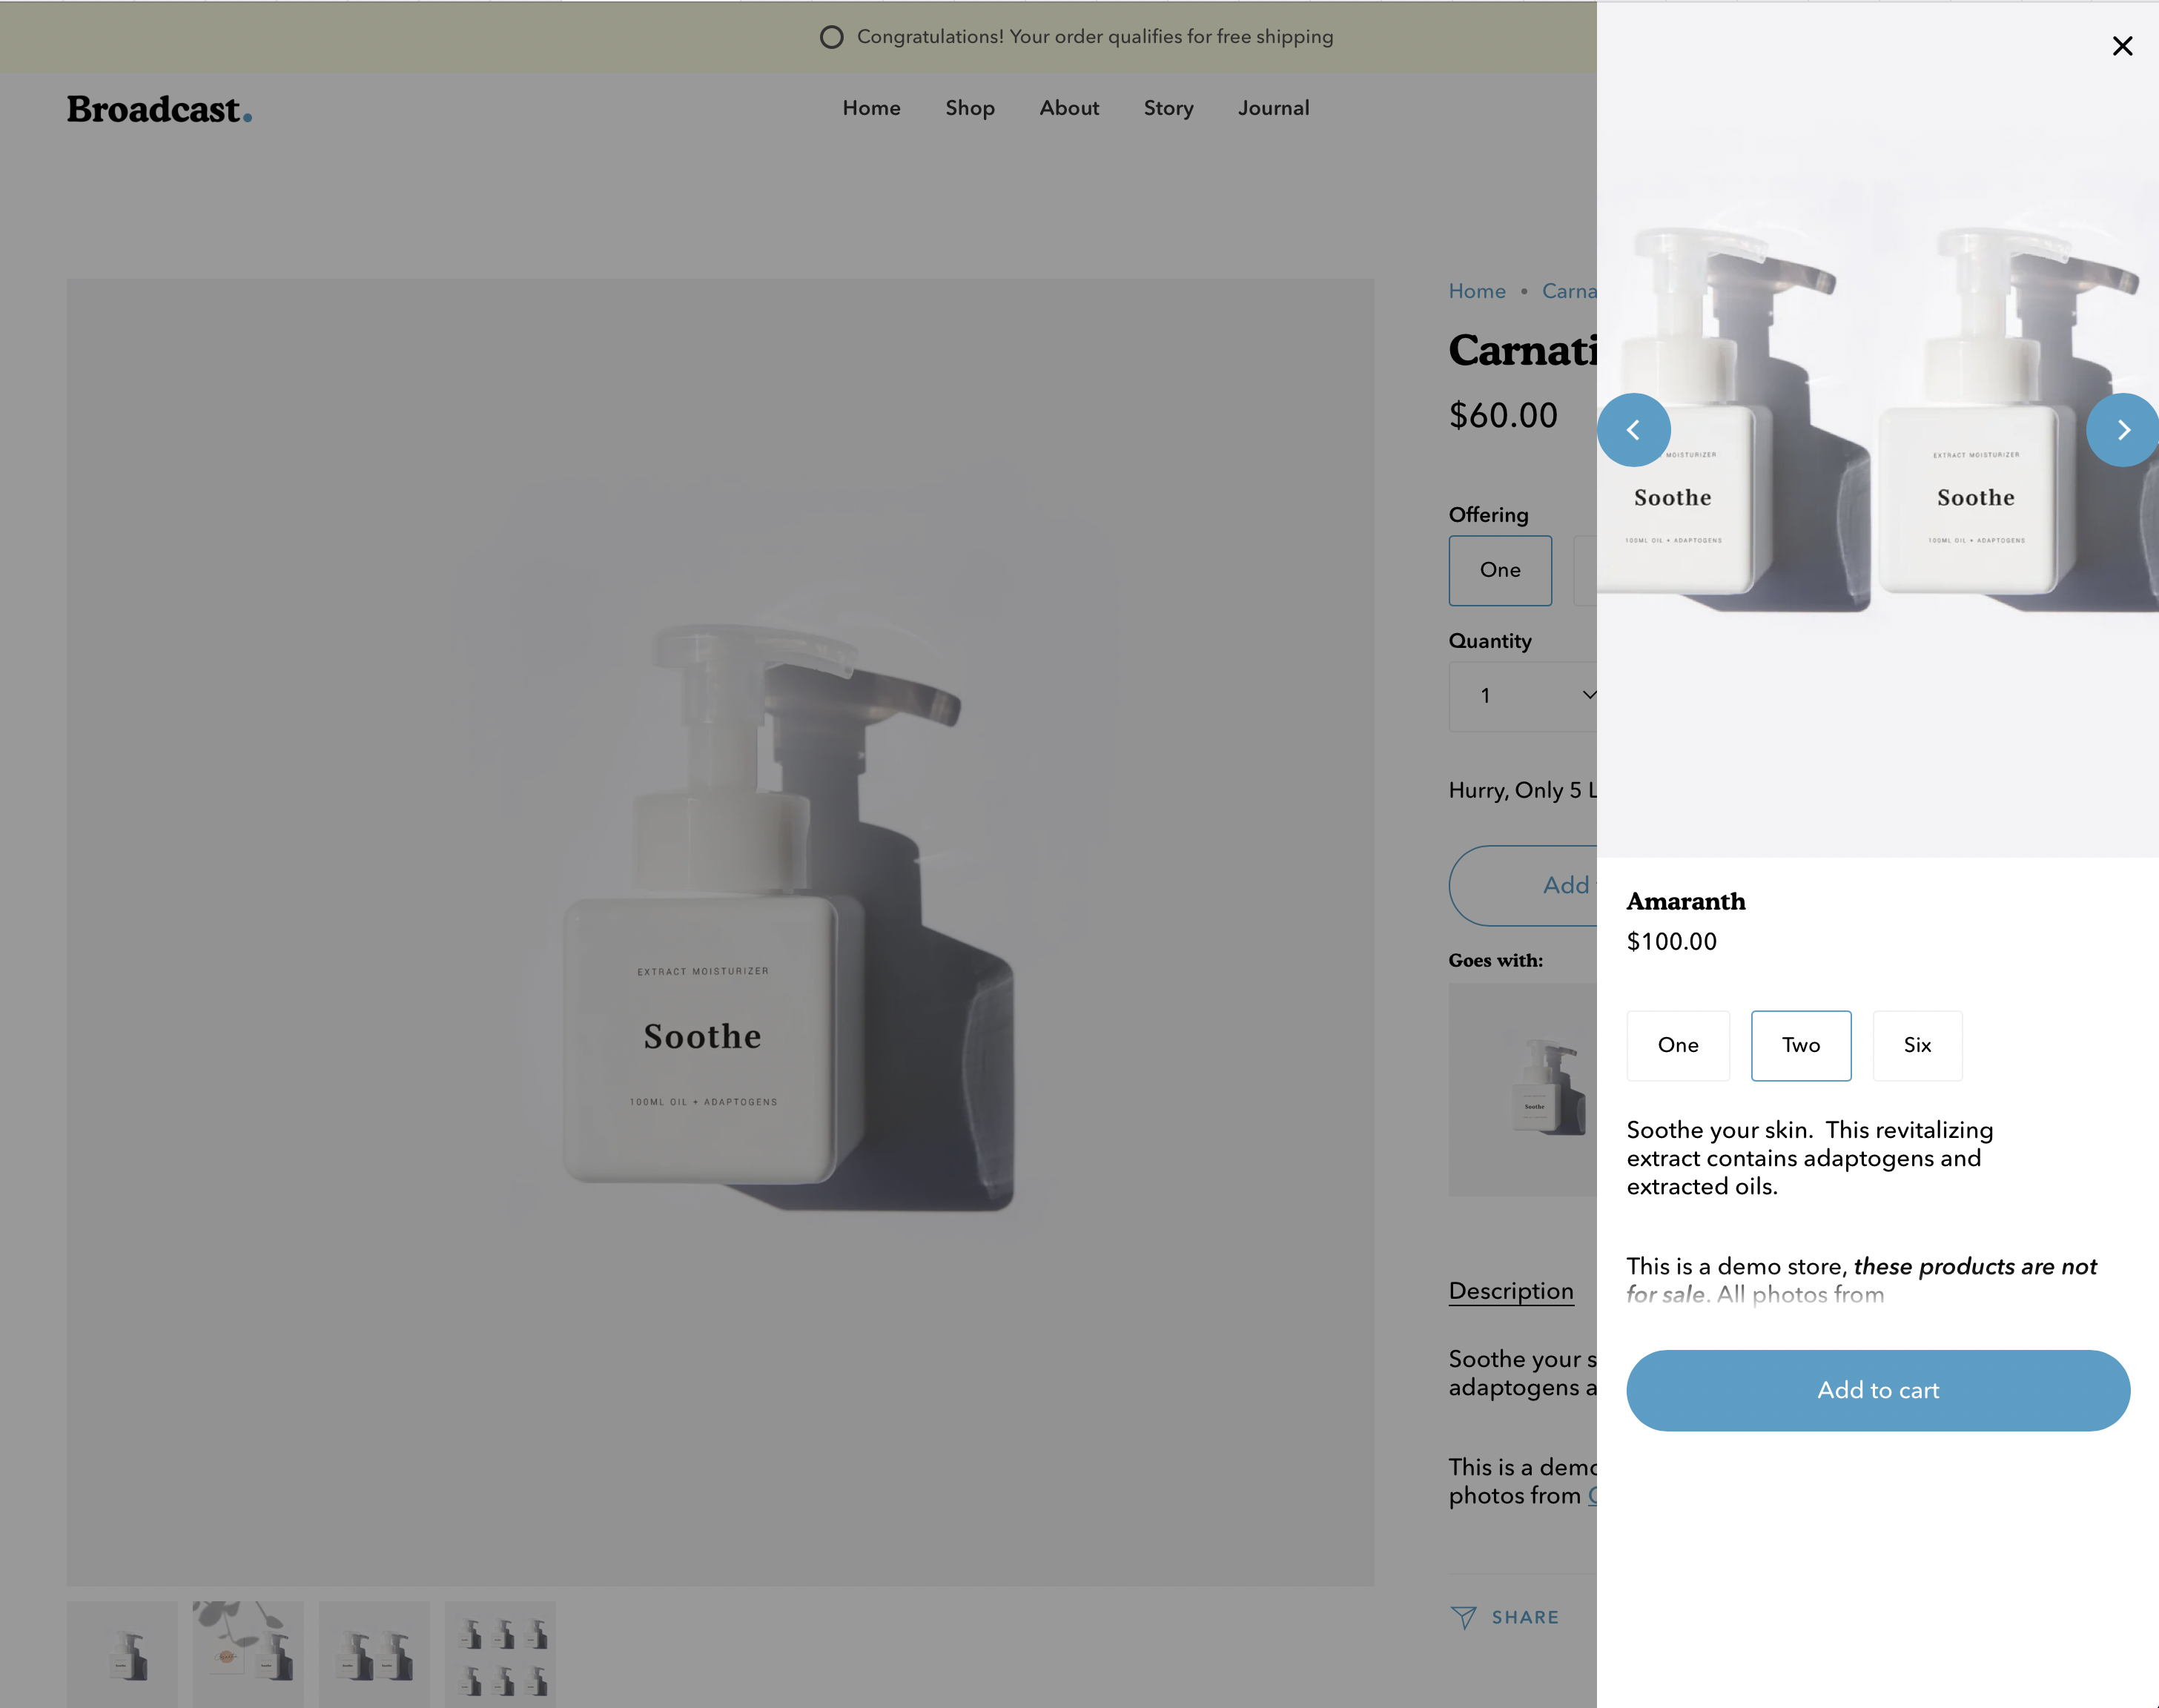This screenshot has width=2159, height=1708.
Task: Add Amaranth to cart
Action: [1878, 1390]
